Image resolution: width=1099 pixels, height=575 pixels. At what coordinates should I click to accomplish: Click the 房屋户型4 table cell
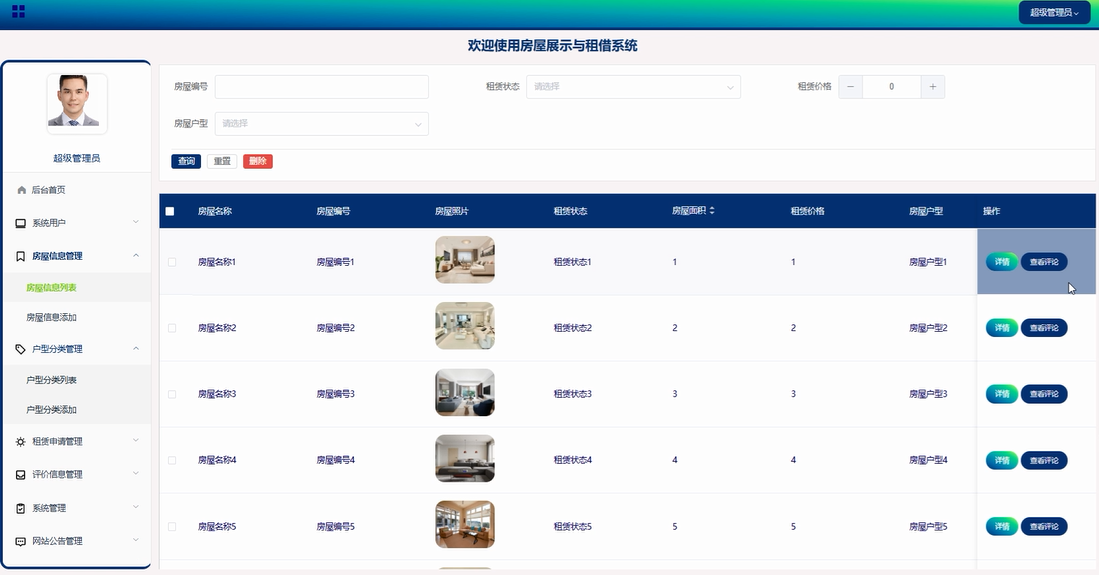coord(928,460)
